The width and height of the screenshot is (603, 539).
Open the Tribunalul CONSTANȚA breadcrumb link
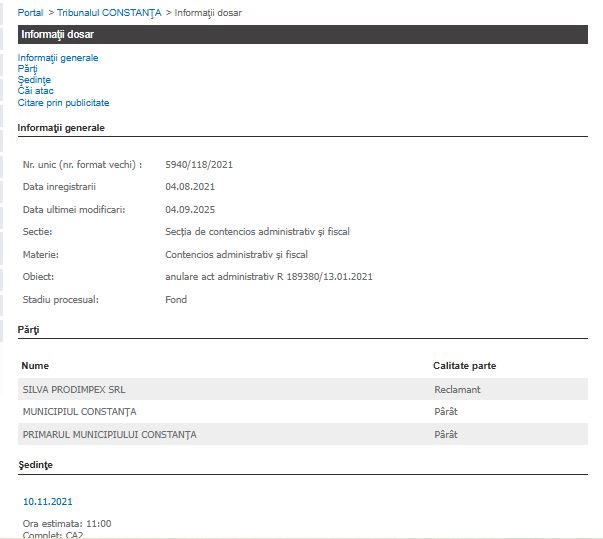(110, 13)
